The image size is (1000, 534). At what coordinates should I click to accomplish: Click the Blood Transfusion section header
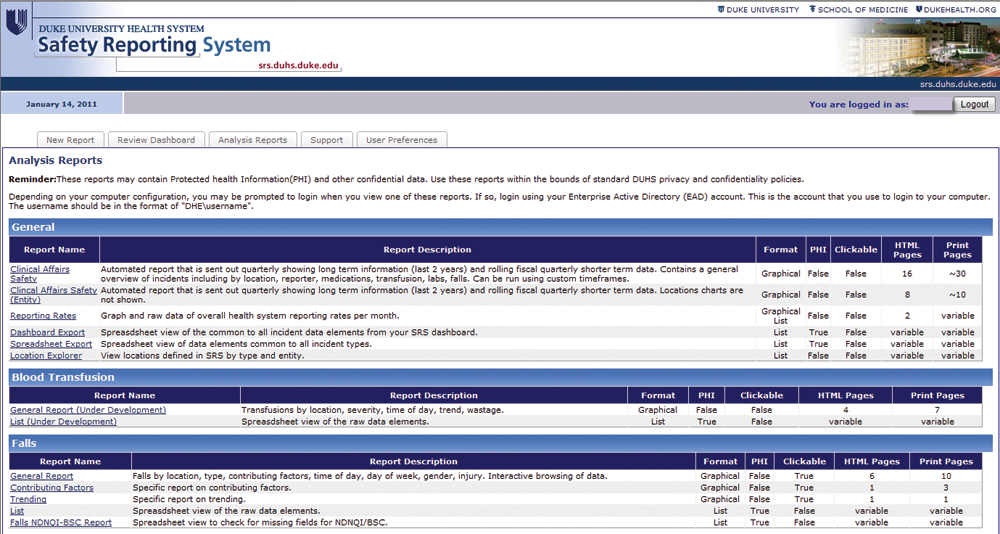[x=501, y=377]
